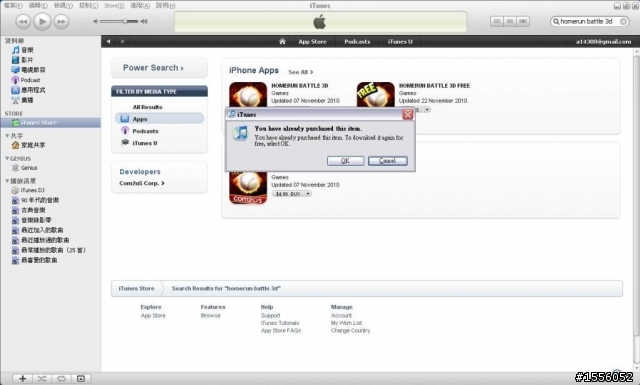This screenshot has height=385, width=640.
Task: Open the App Store tab
Action: click(x=312, y=42)
